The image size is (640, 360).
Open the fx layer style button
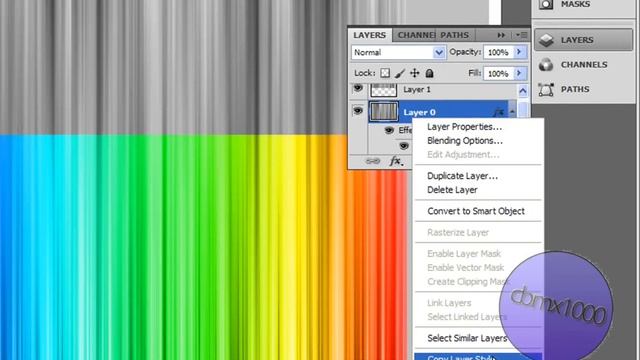pyautogui.click(x=396, y=161)
